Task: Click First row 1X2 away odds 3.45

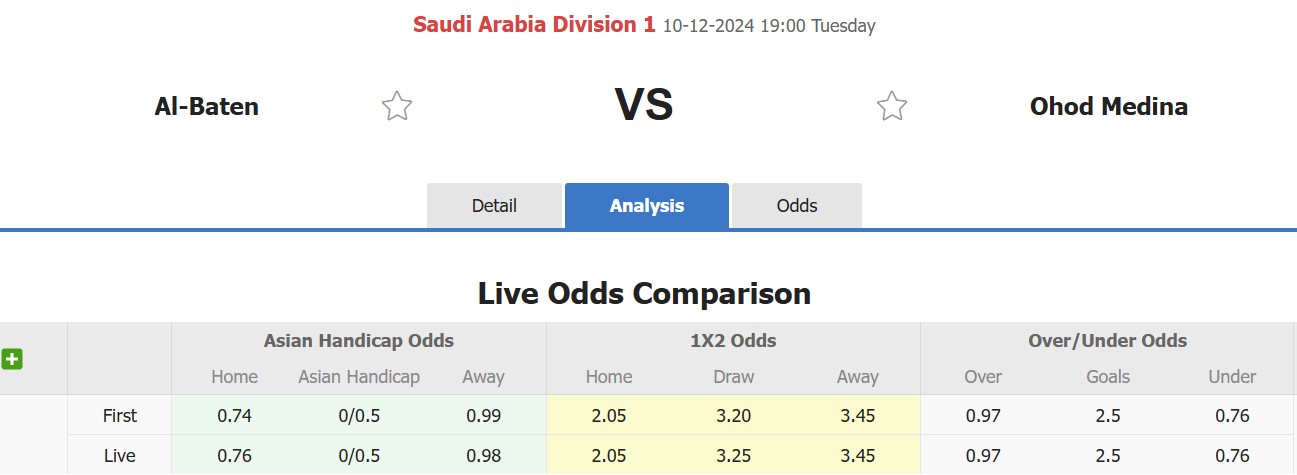Action: pos(858,416)
